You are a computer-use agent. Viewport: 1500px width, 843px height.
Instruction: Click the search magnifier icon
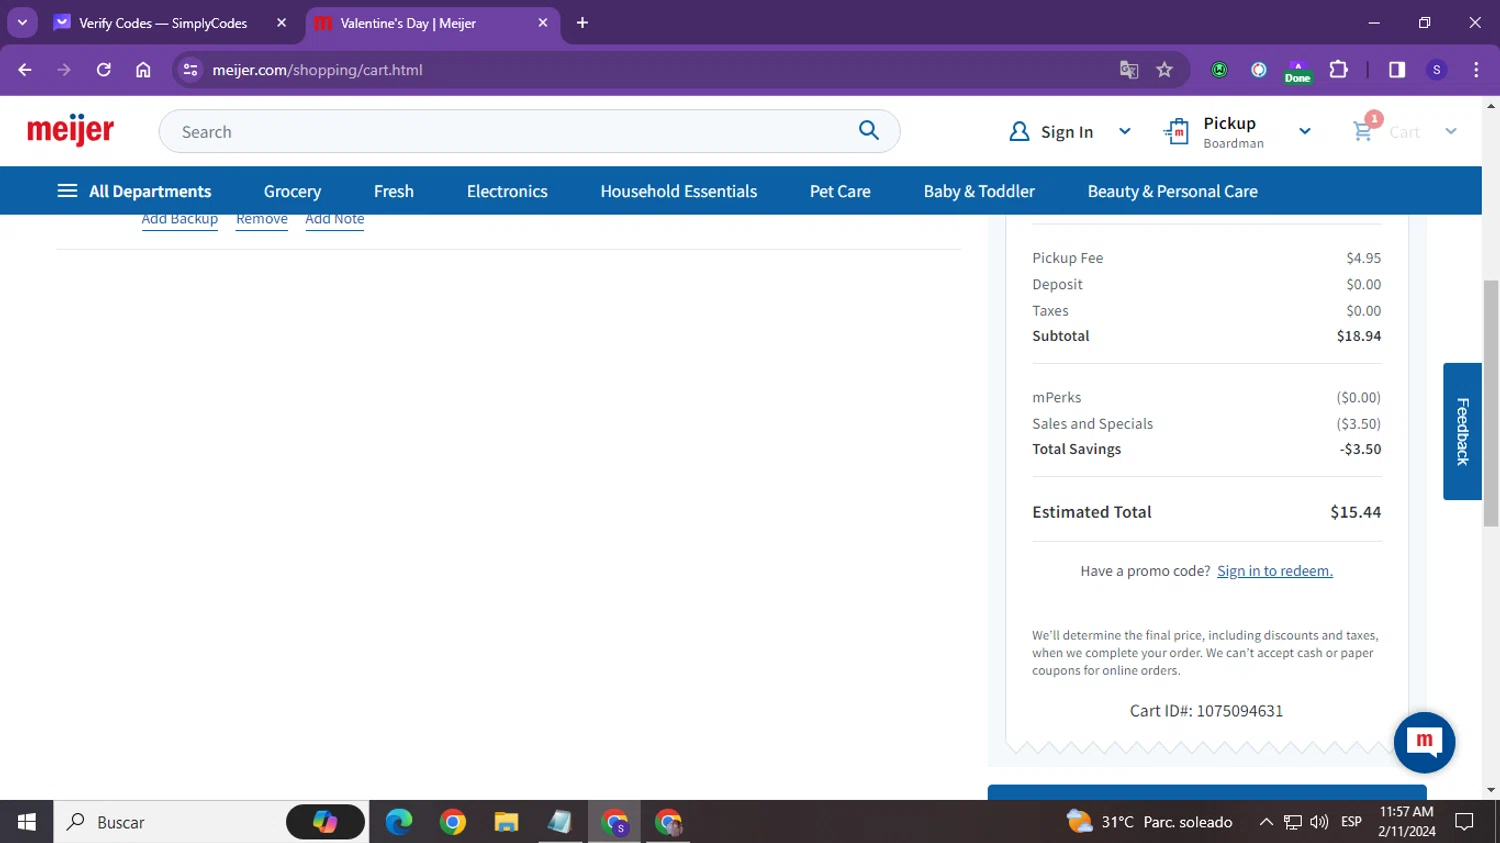(x=869, y=130)
